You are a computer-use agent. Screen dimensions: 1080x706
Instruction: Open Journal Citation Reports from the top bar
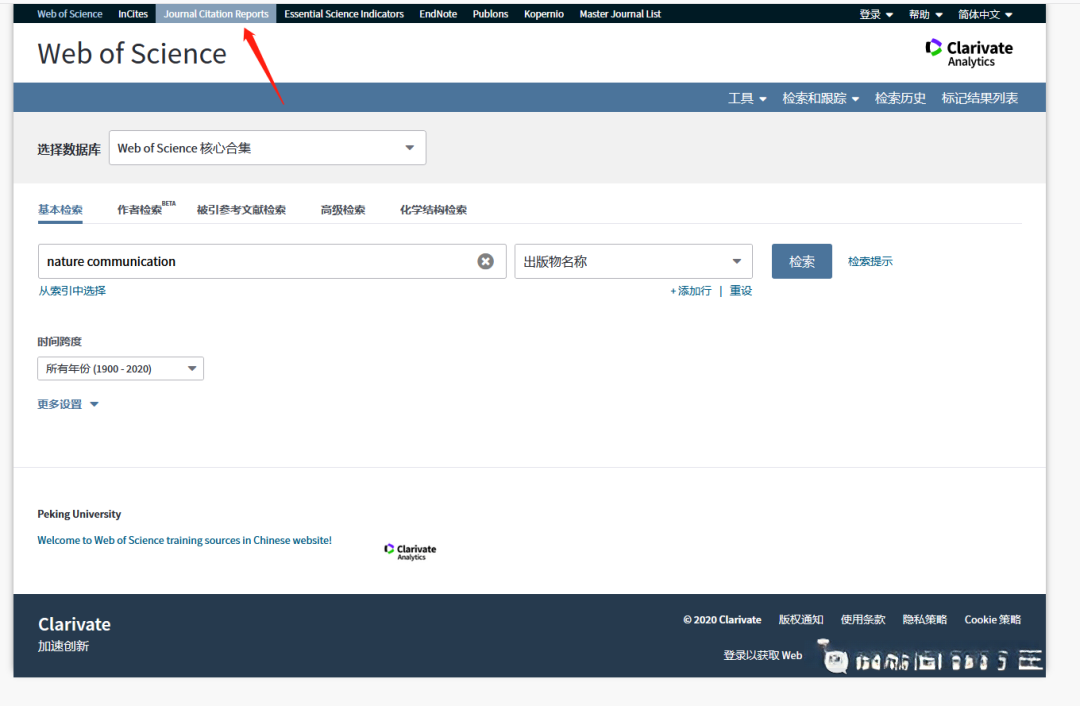click(x=215, y=13)
